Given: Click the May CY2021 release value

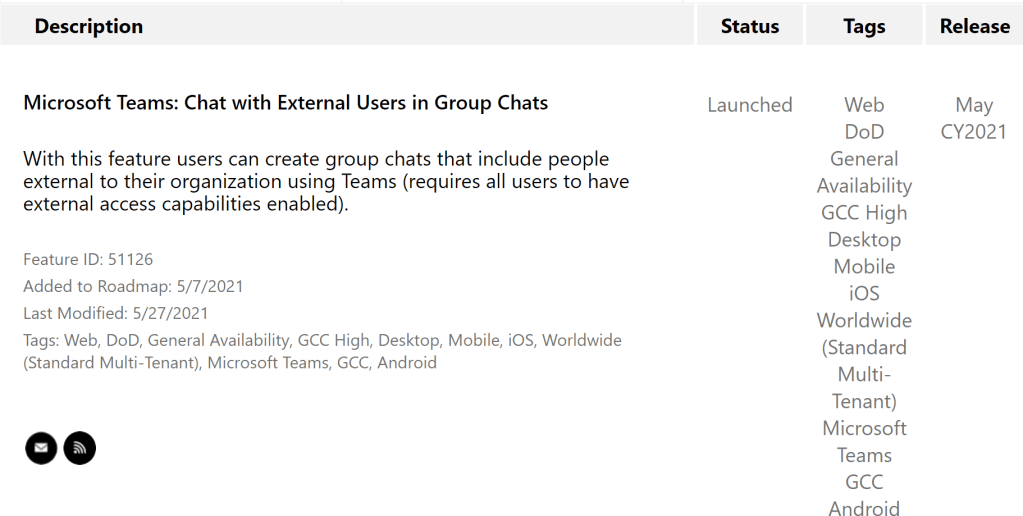Looking at the screenshot, I should [x=973, y=118].
